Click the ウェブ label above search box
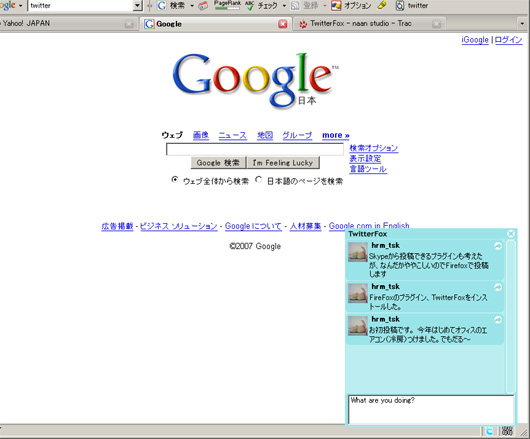The width and height of the screenshot is (530, 439). 172,135
